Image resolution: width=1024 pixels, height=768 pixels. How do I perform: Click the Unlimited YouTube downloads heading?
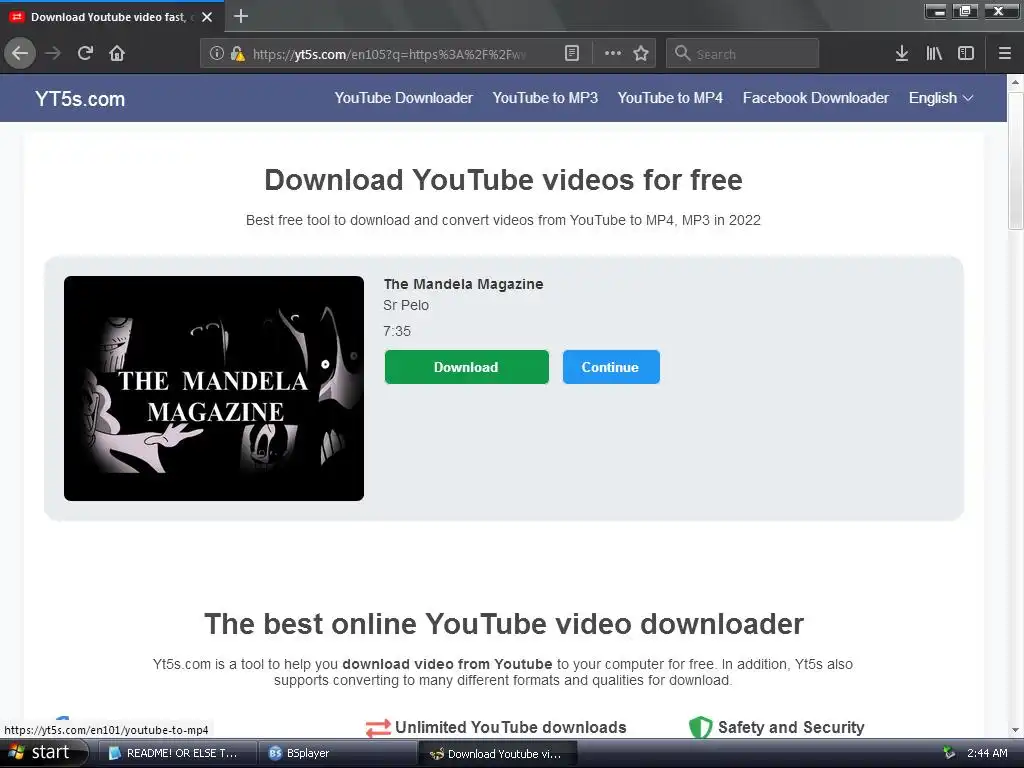[511, 728]
